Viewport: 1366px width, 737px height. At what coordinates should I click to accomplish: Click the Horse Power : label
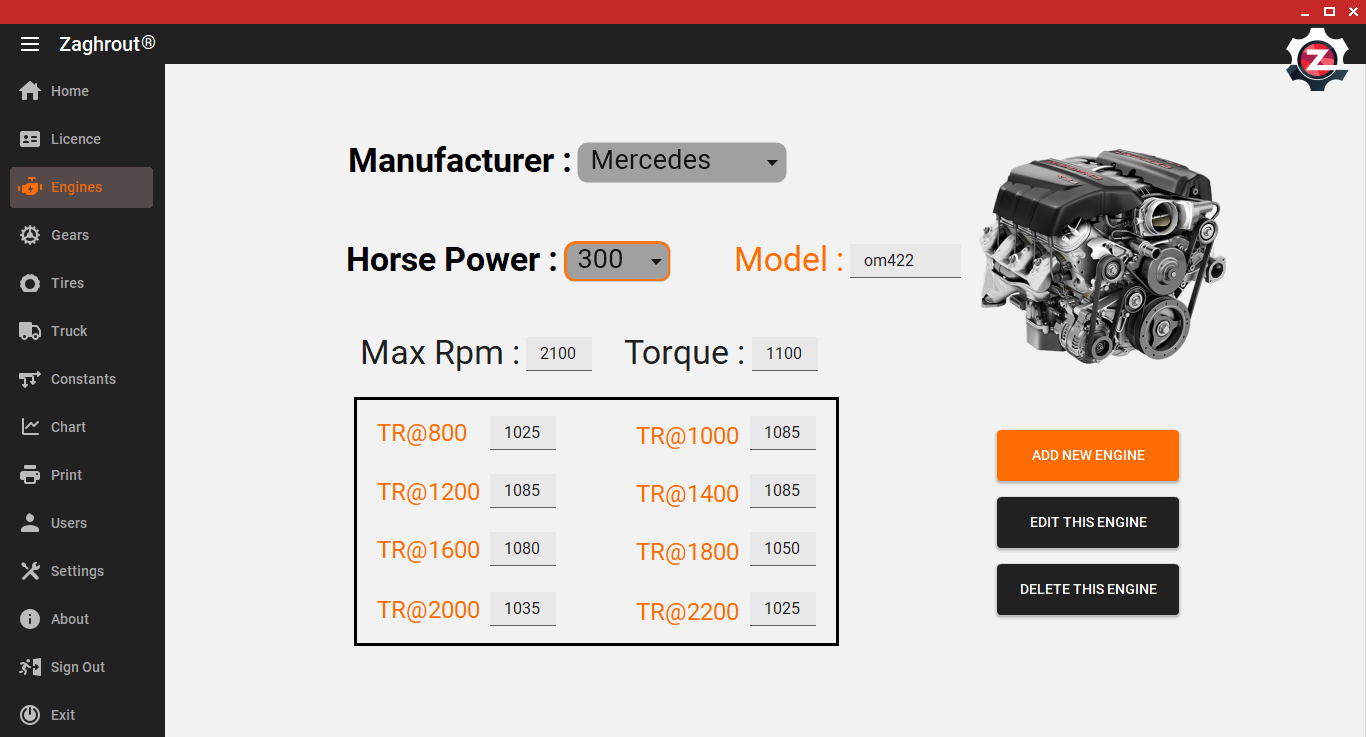click(451, 260)
